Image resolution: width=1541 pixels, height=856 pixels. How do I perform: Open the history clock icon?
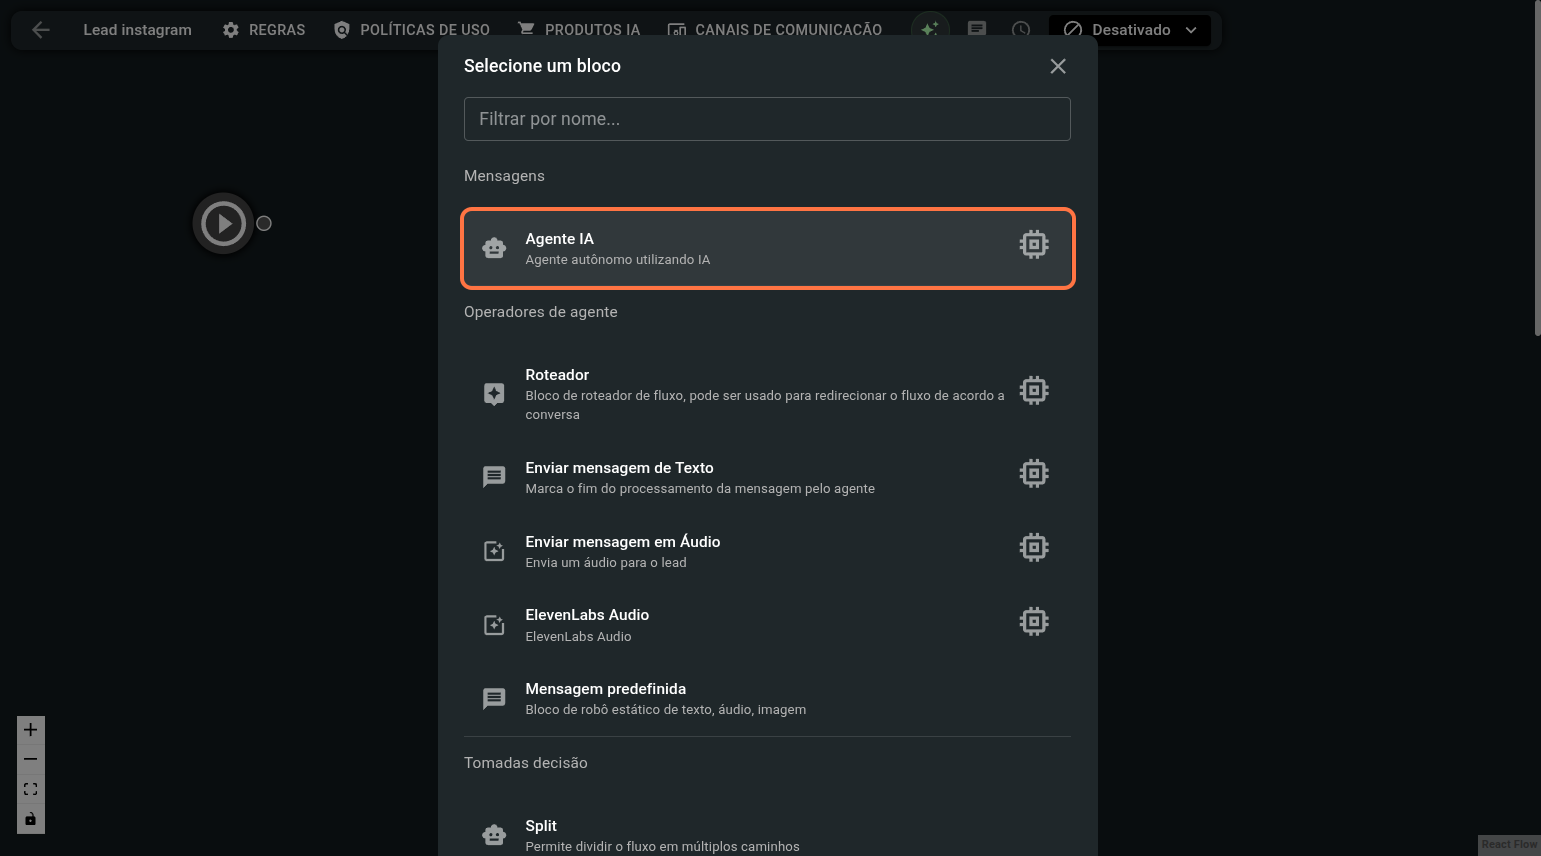(1021, 29)
